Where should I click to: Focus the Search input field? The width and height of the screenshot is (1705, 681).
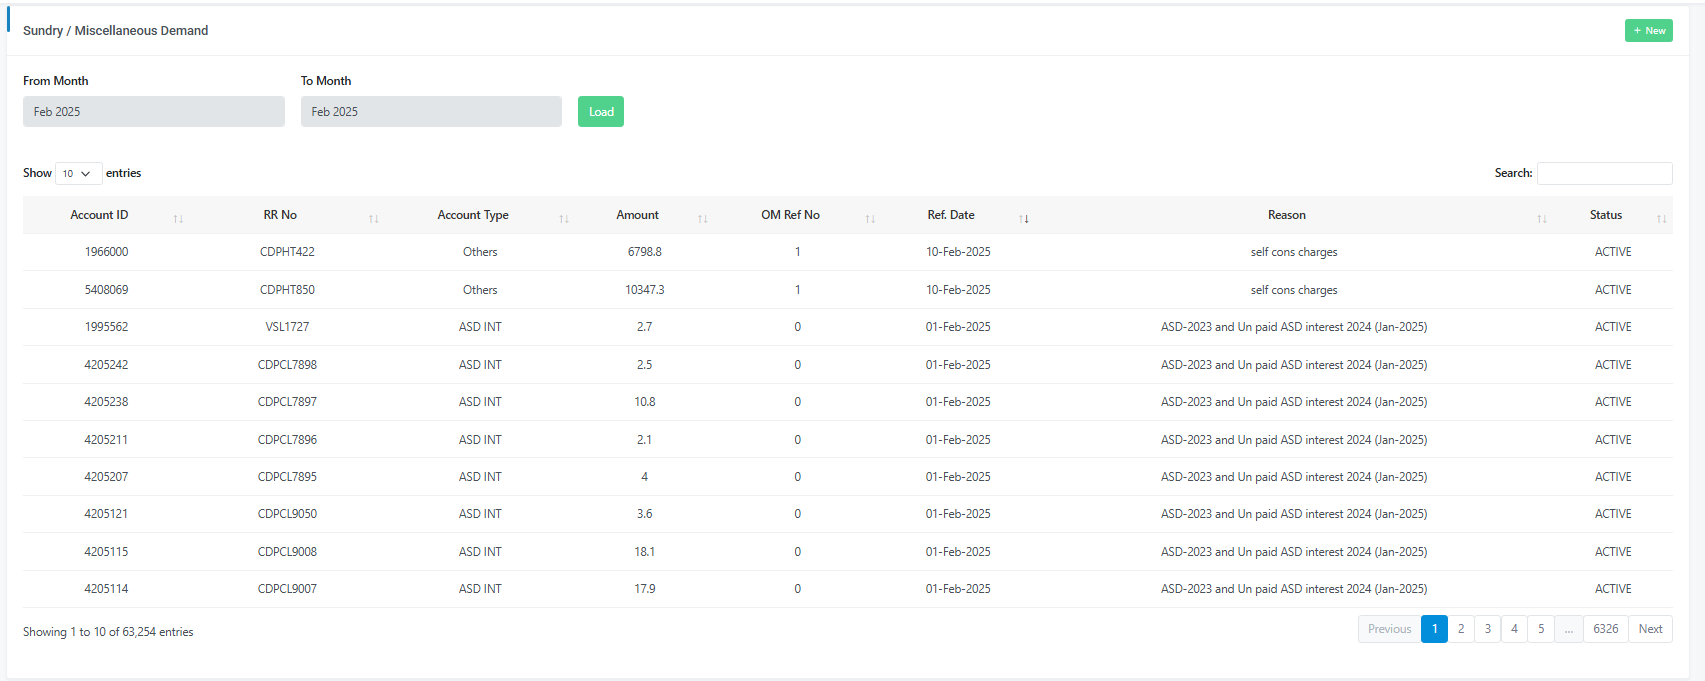click(1604, 173)
